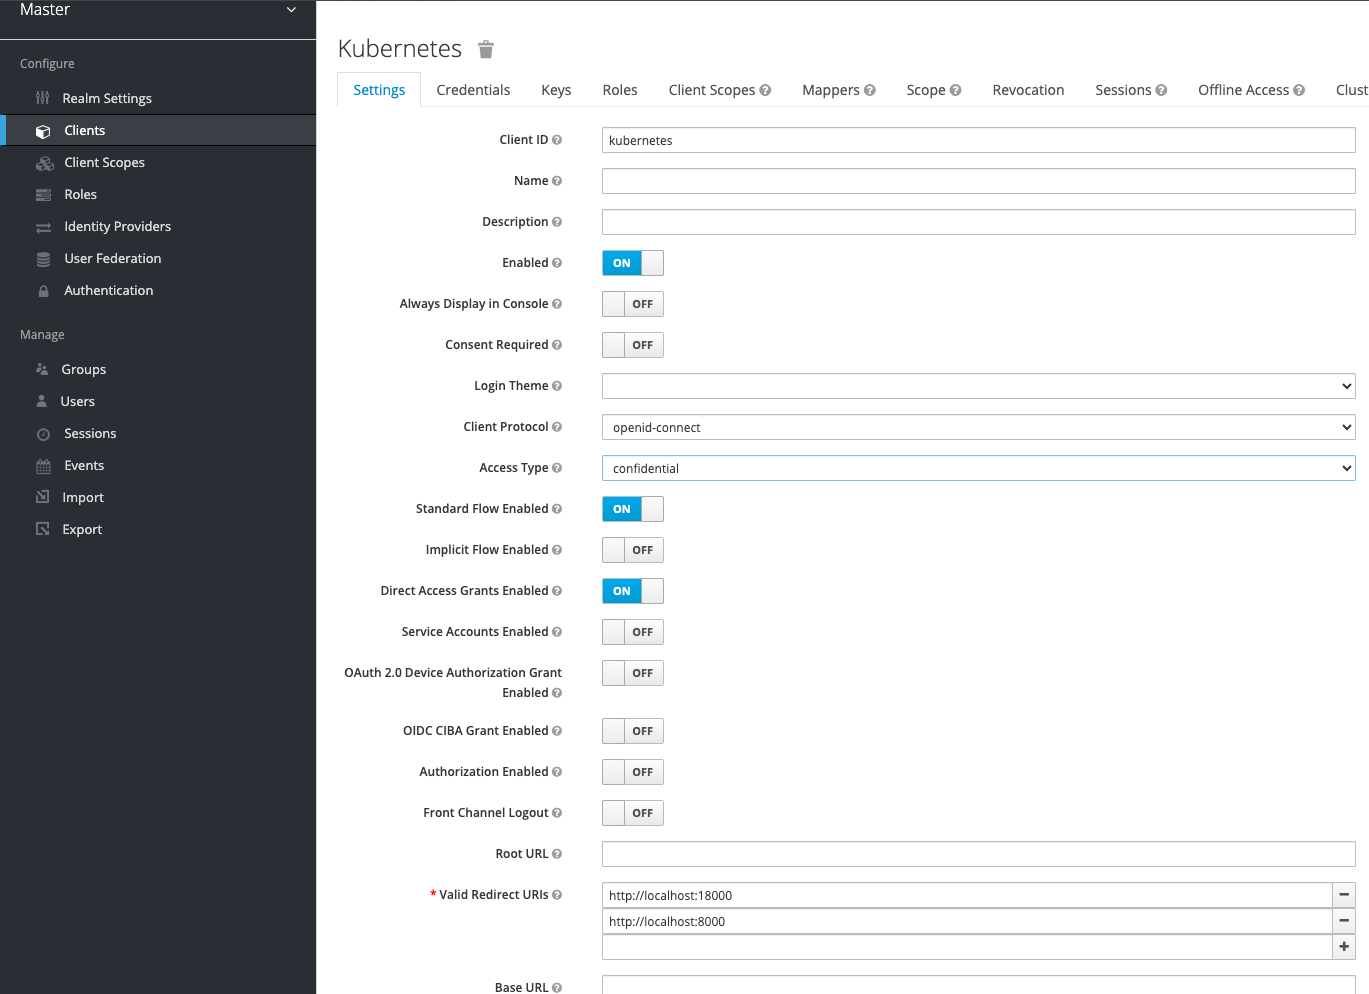Open the Login Theme dropdown
This screenshot has width=1369, height=994.
pyautogui.click(x=979, y=386)
